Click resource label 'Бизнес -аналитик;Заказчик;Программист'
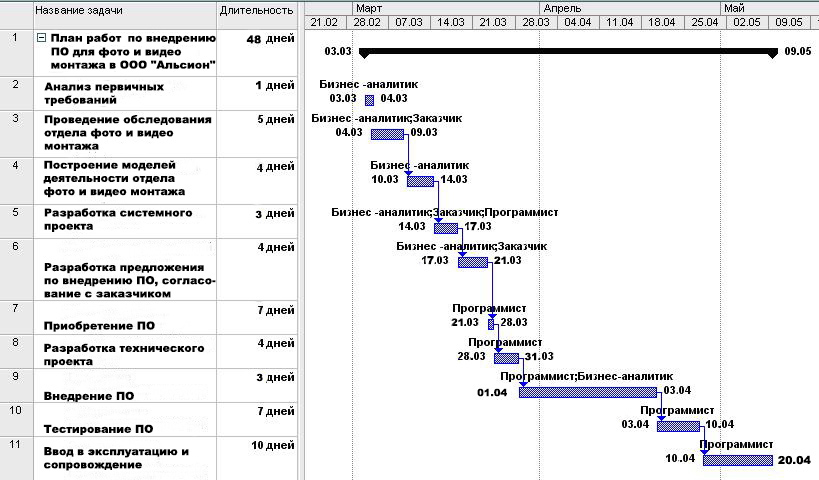 (444, 213)
